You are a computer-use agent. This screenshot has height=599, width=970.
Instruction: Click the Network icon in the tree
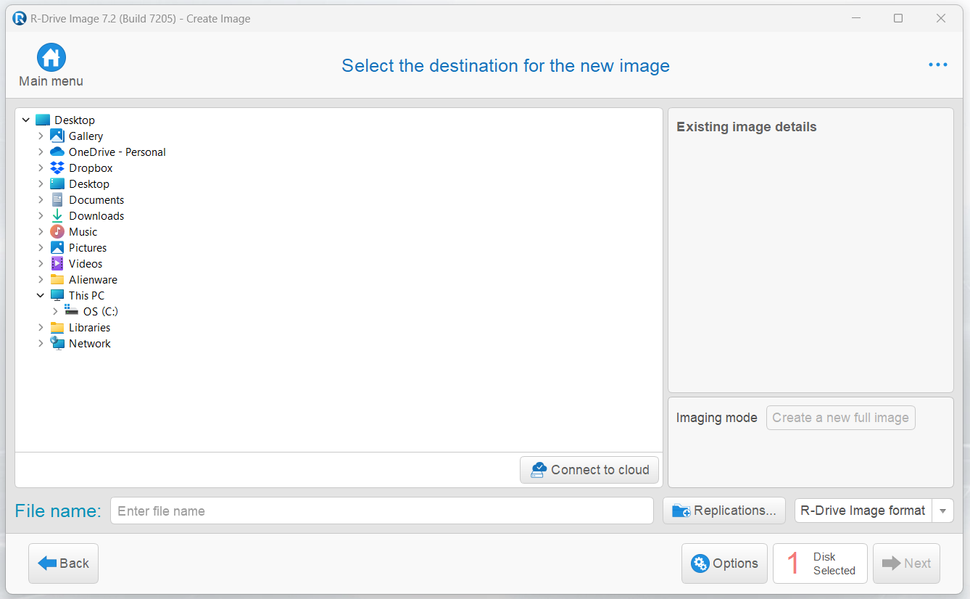[57, 344]
